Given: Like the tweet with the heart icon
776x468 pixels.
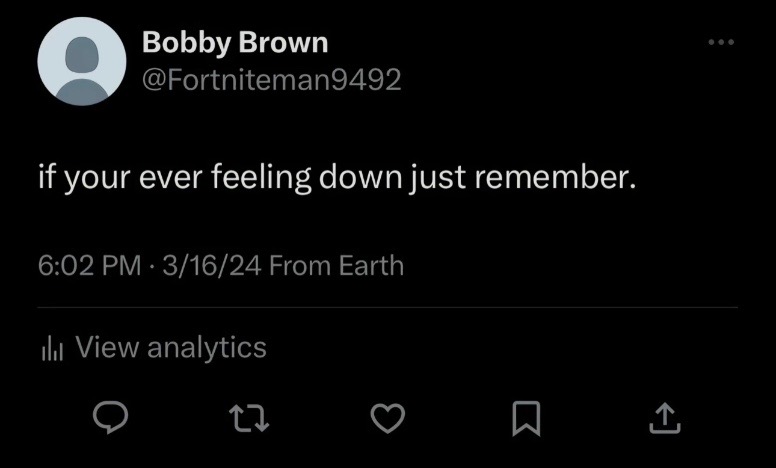Looking at the screenshot, I should [388, 419].
